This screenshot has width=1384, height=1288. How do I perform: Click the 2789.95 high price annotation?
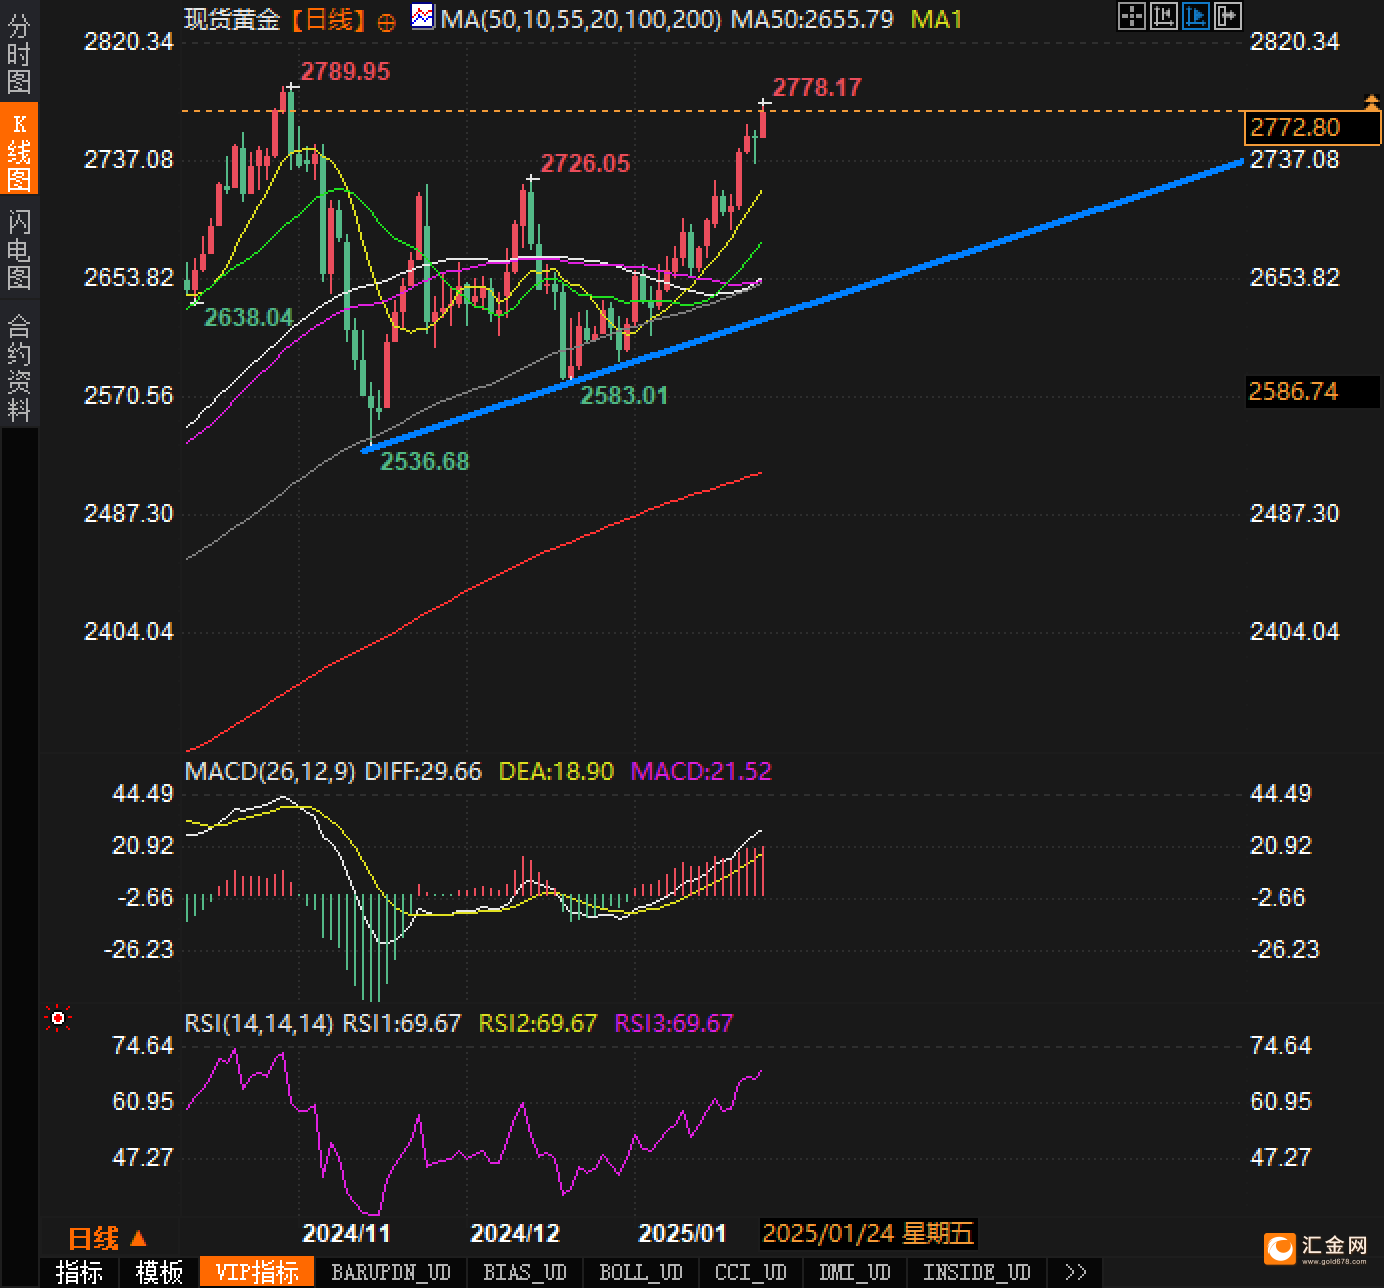click(x=345, y=71)
